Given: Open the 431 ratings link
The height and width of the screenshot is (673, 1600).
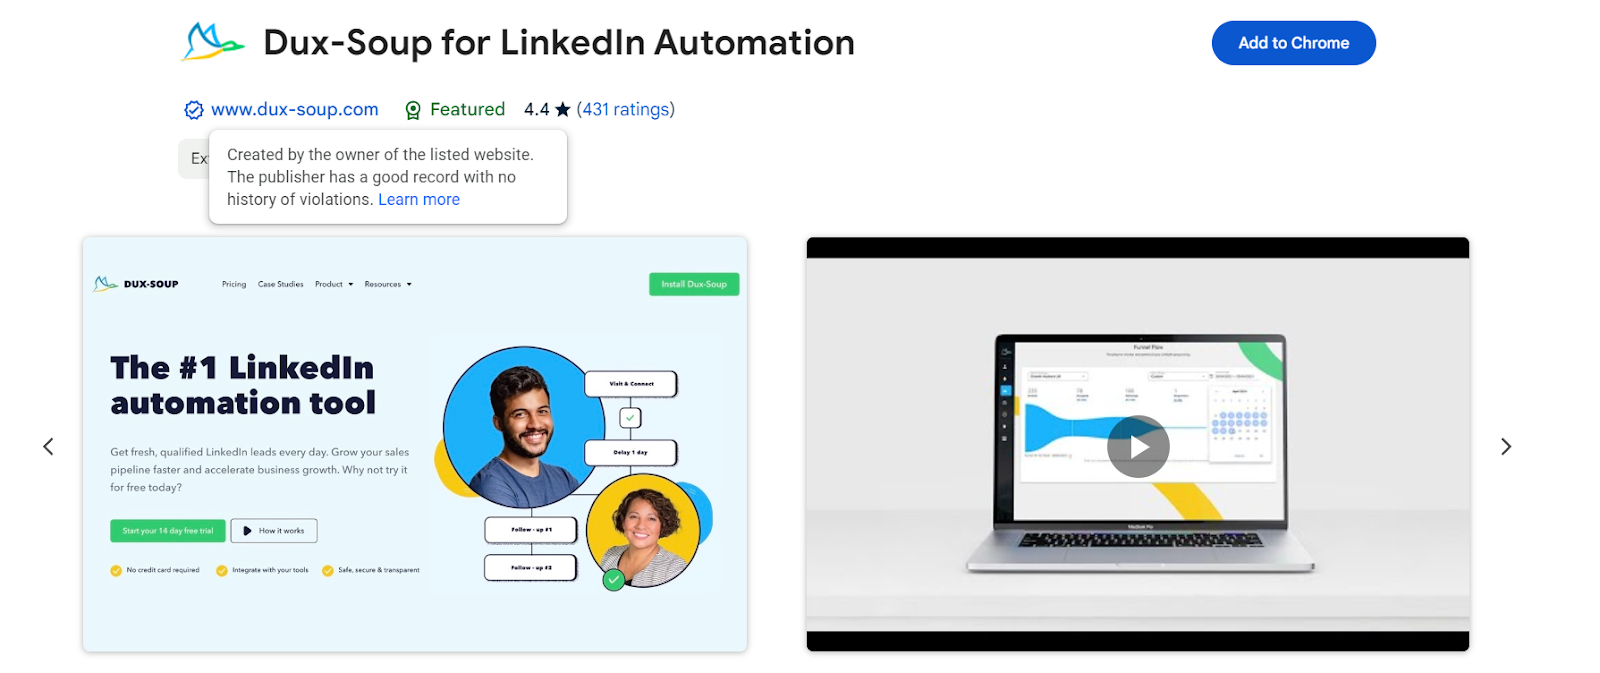Looking at the screenshot, I should click(x=626, y=109).
